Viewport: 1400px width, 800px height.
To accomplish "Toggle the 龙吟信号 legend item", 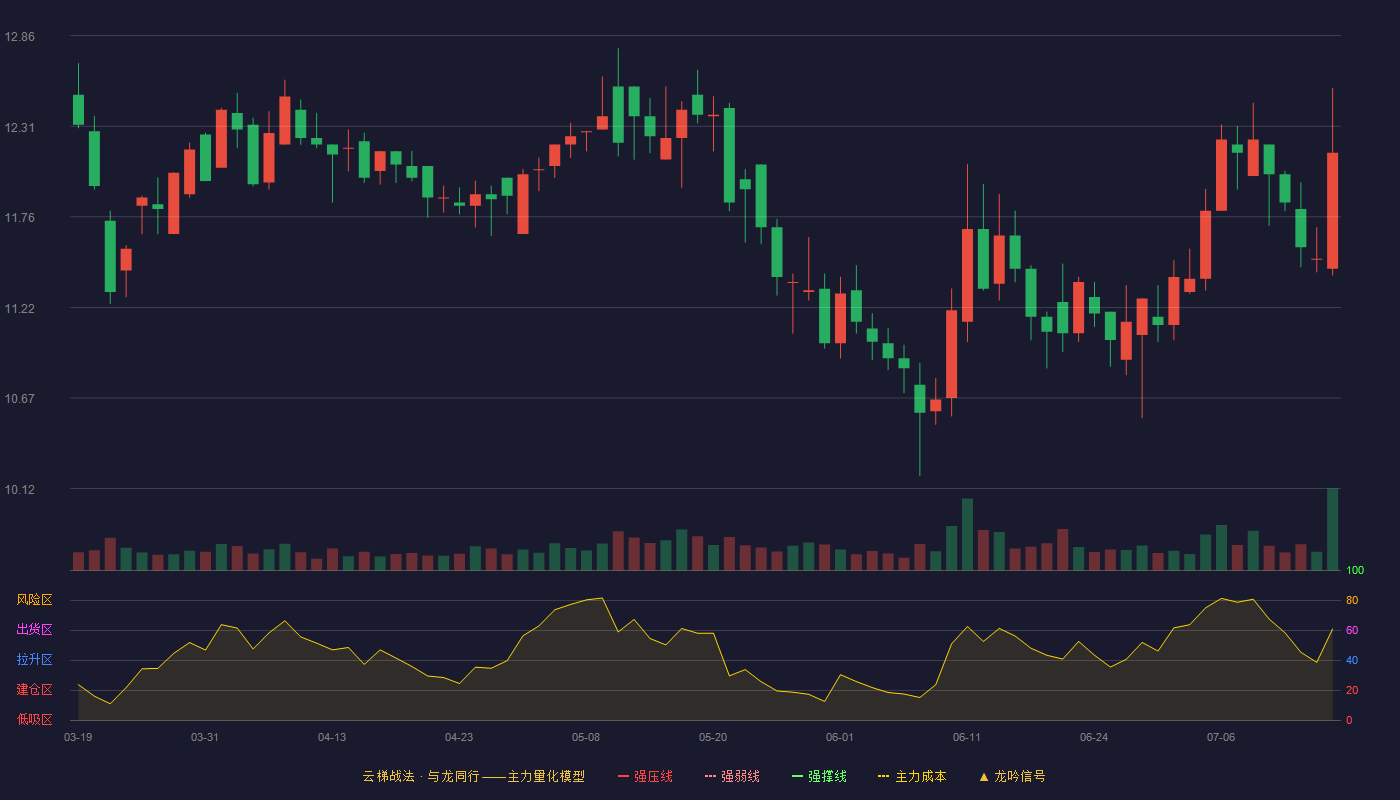I will (x=1012, y=776).
